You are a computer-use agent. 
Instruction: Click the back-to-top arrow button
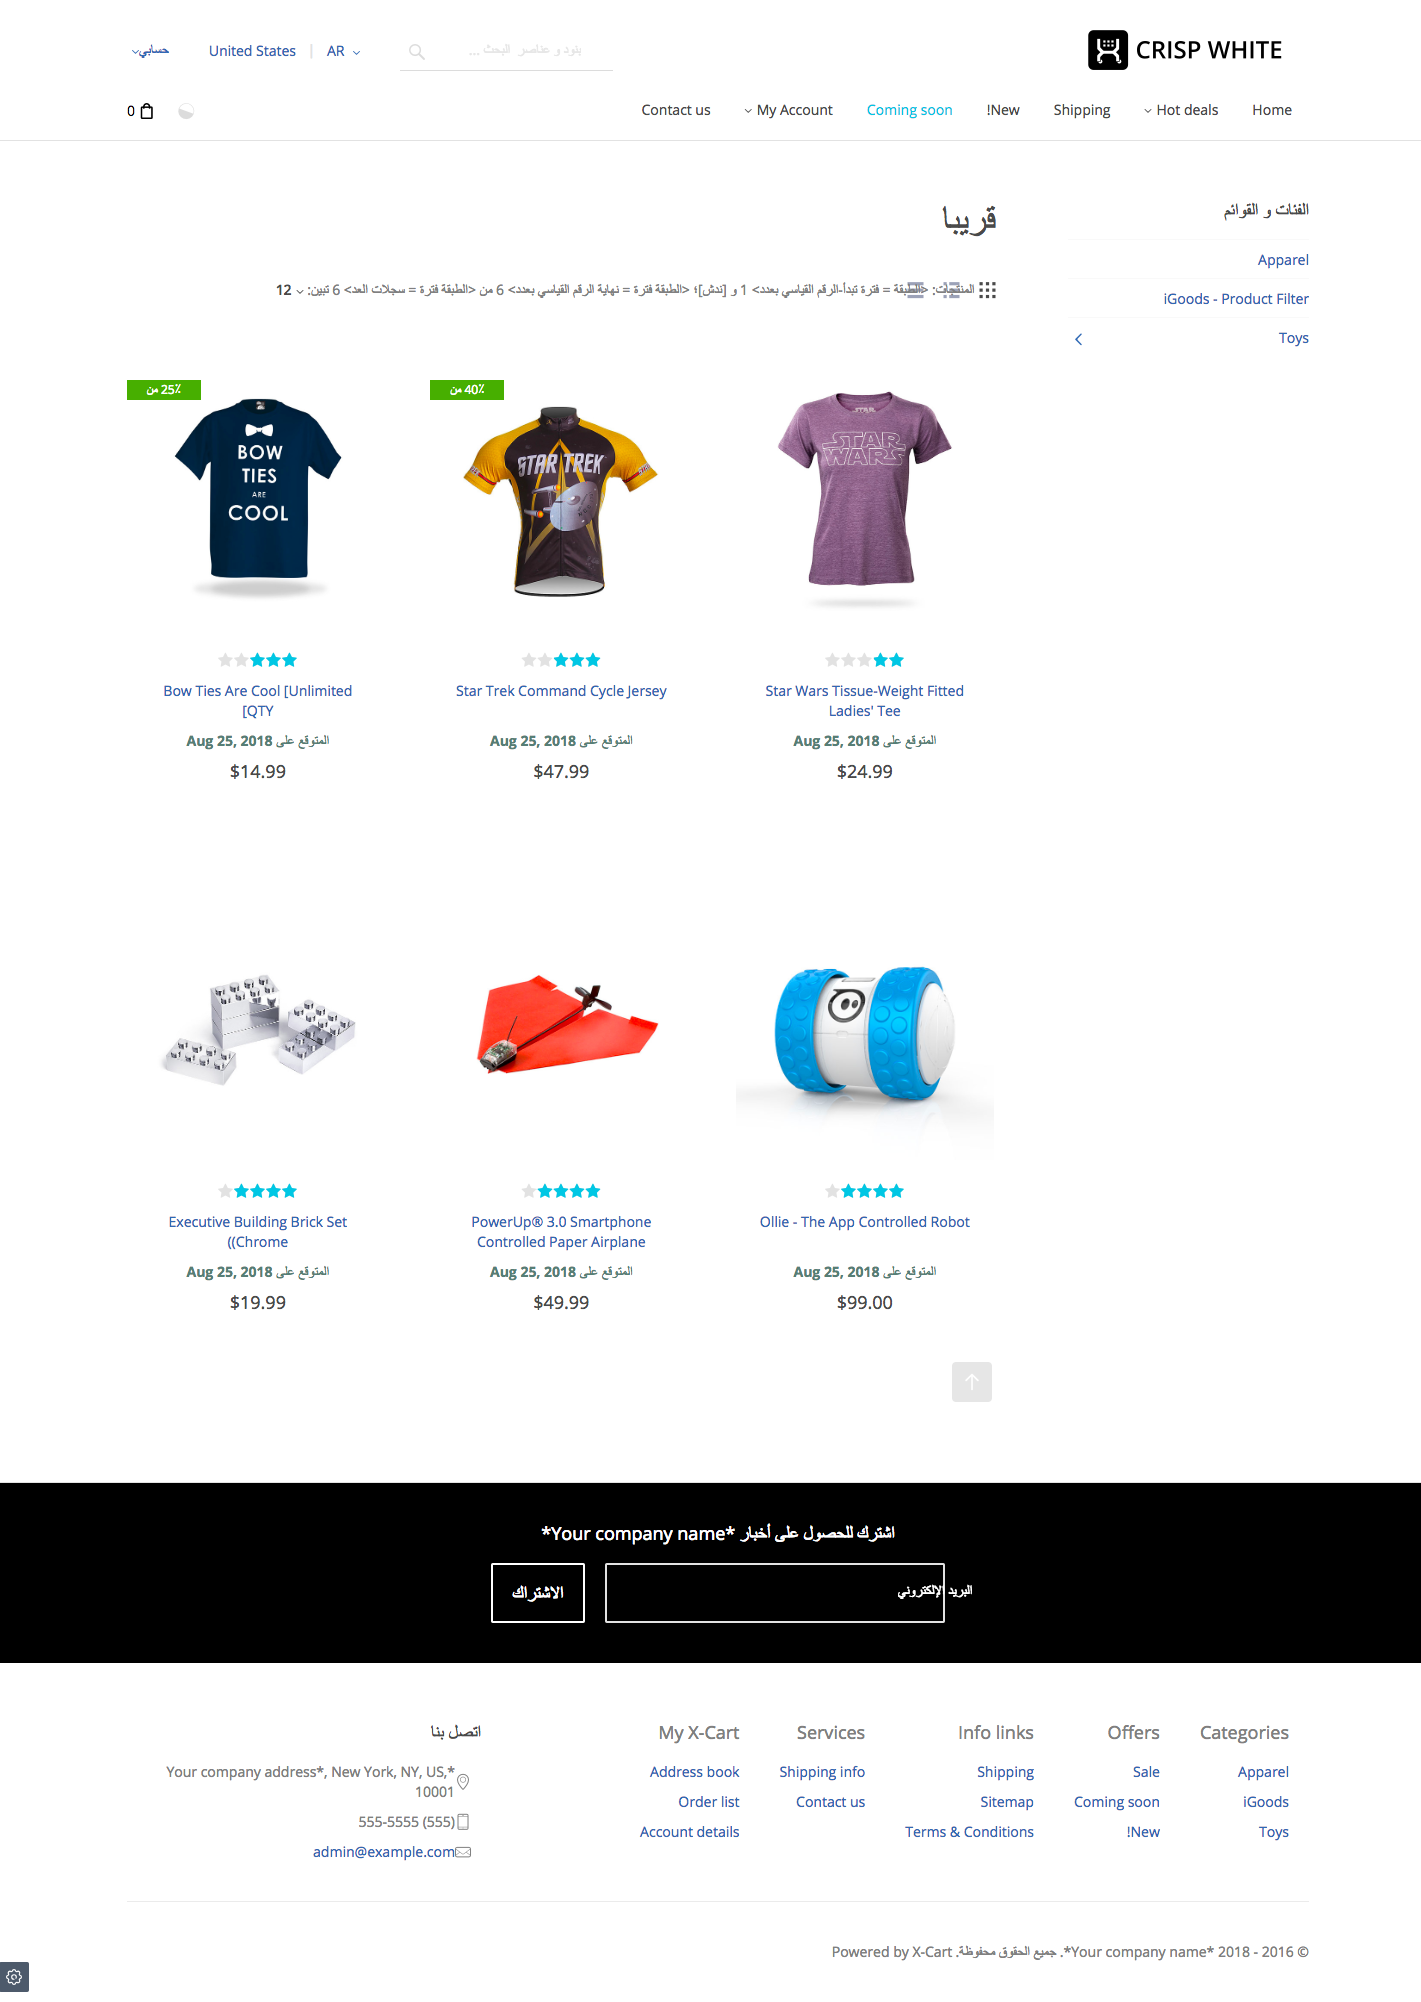point(971,1382)
